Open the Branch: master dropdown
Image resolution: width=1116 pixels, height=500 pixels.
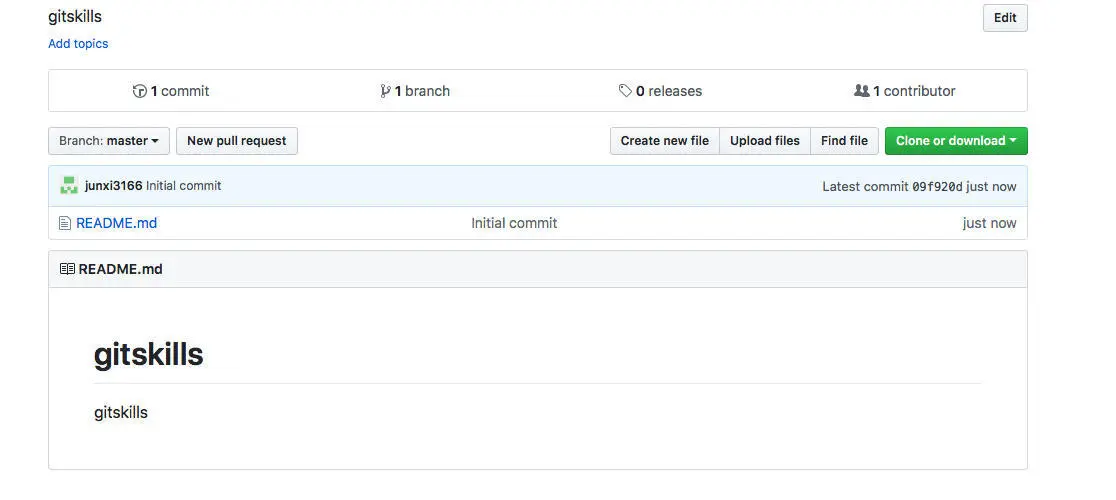109,141
